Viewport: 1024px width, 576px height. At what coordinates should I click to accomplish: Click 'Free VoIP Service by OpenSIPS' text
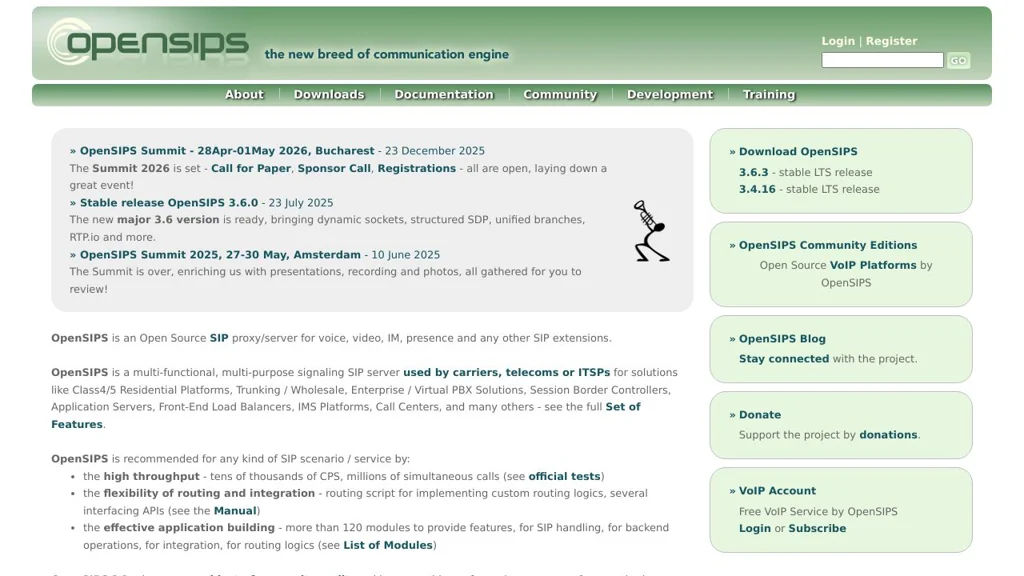[x=818, y=512]
